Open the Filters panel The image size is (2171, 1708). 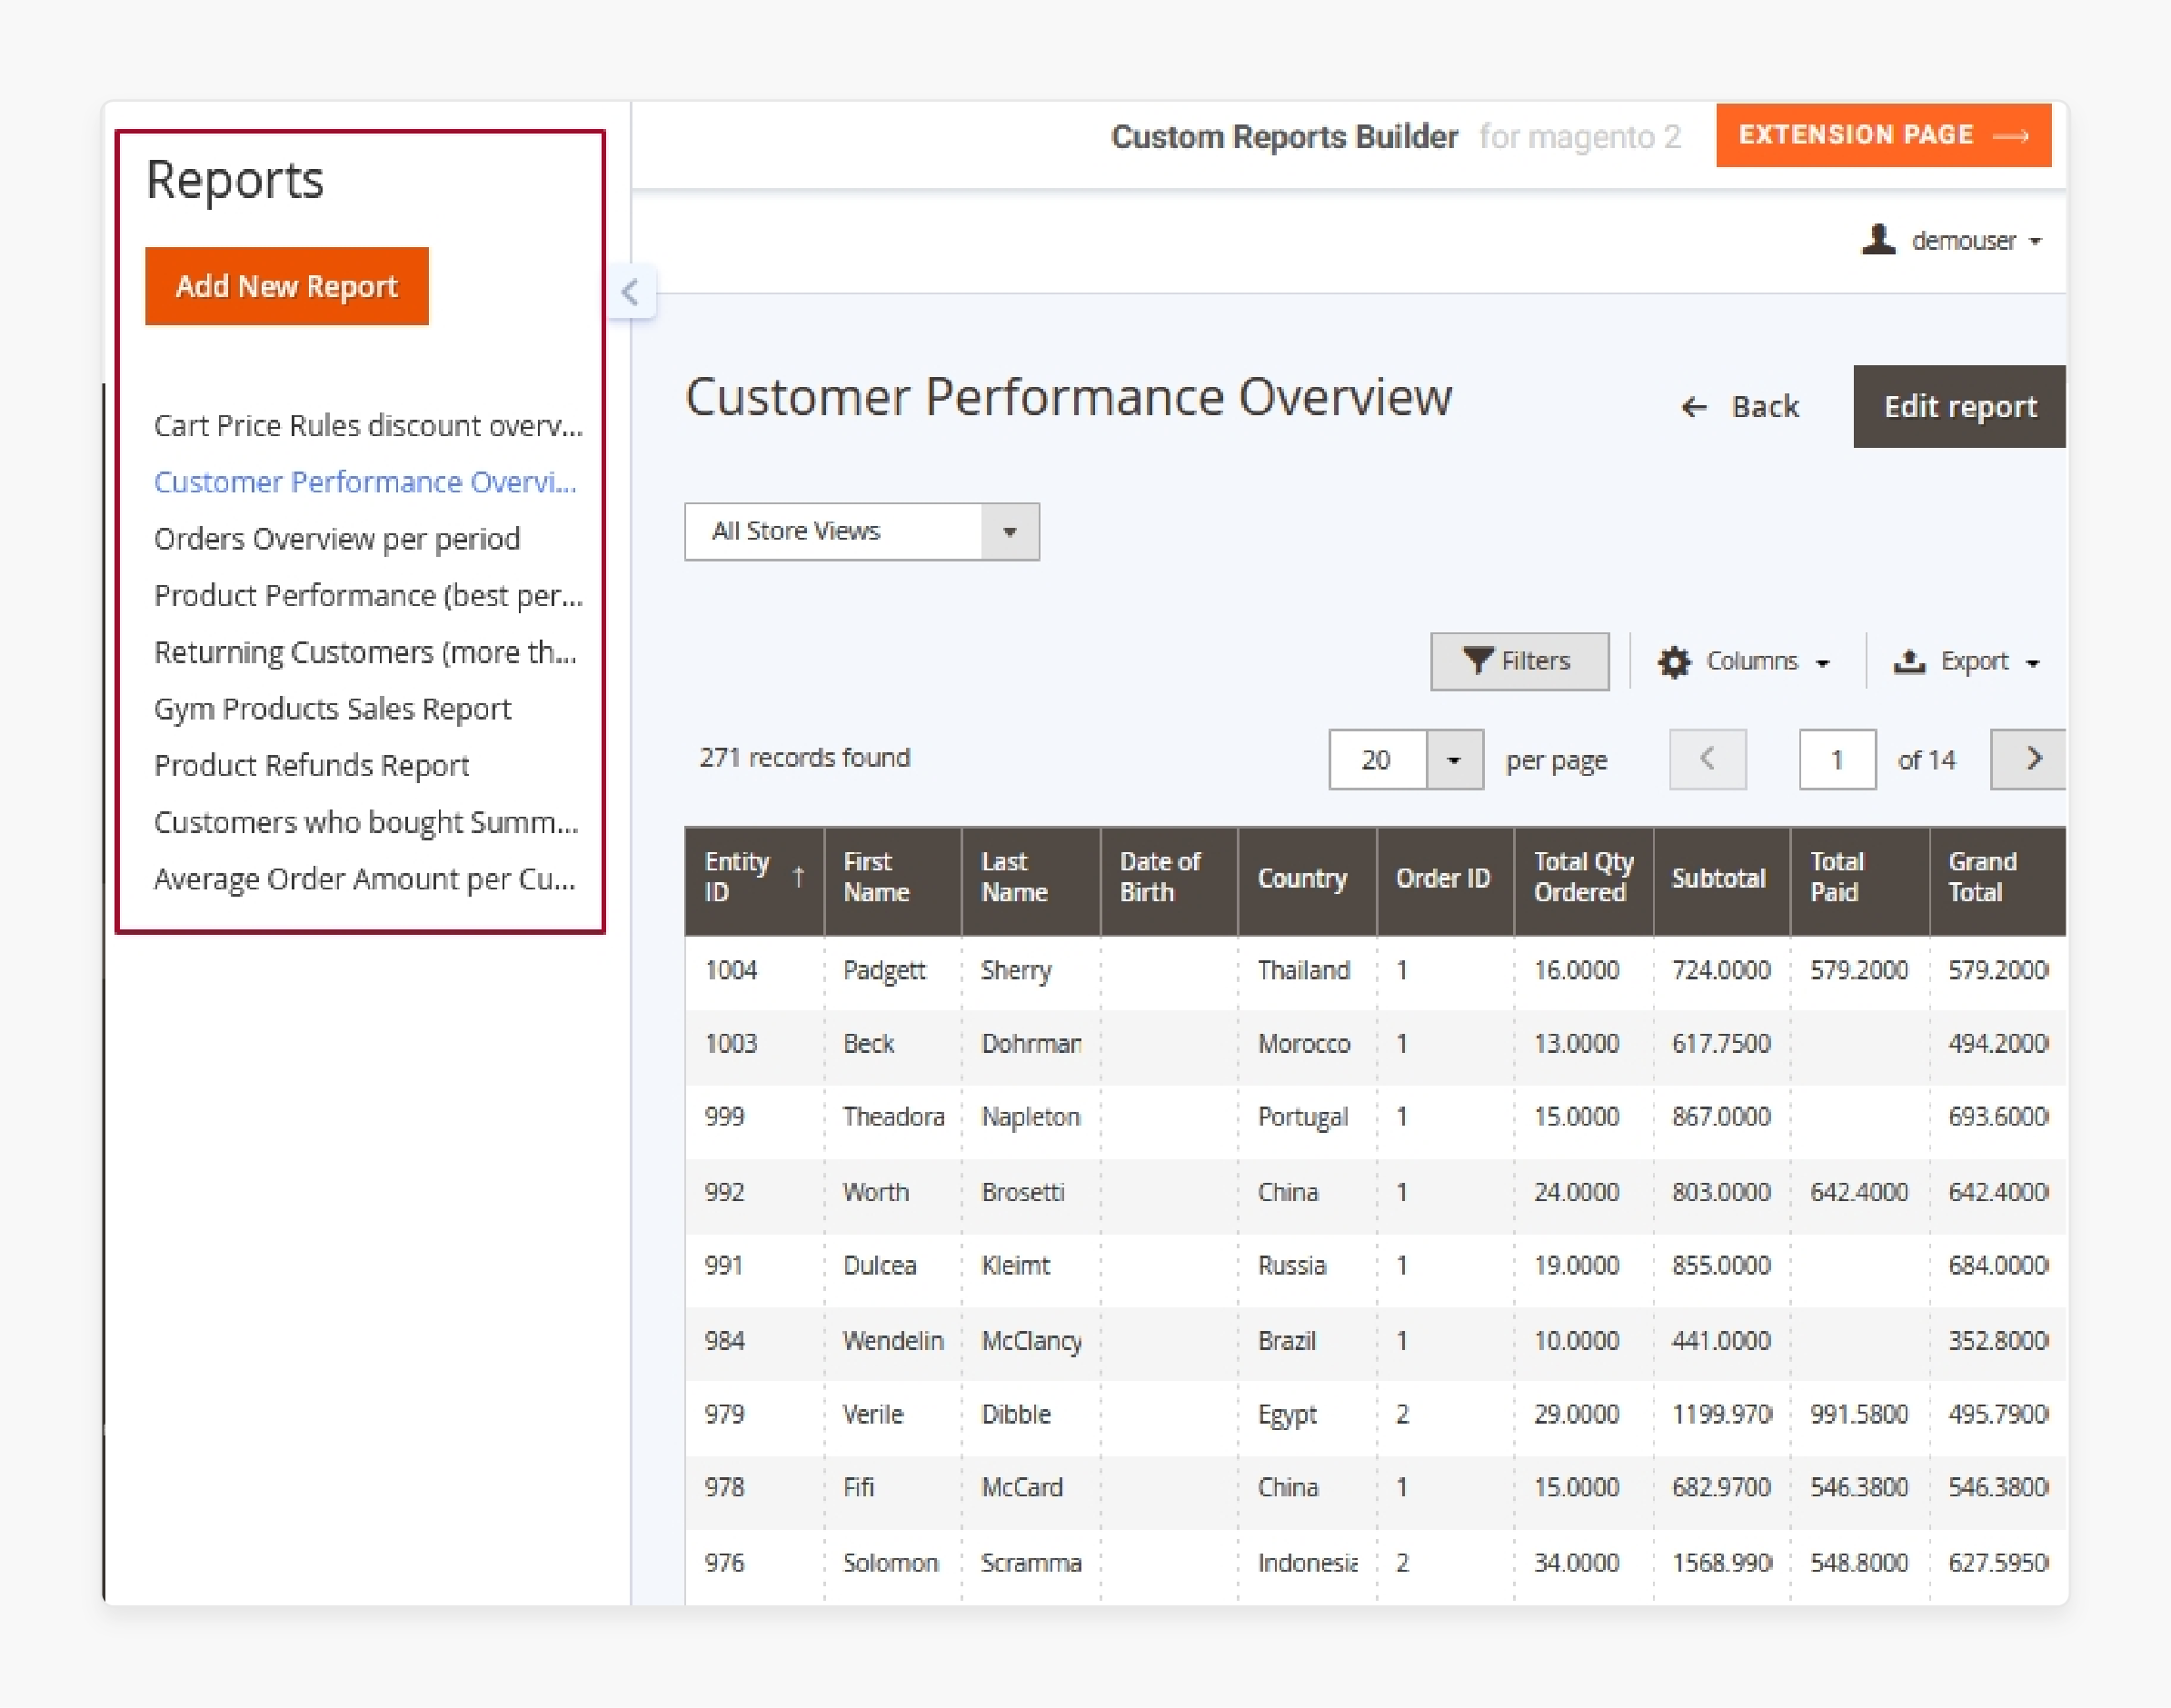coord(1520,661)
